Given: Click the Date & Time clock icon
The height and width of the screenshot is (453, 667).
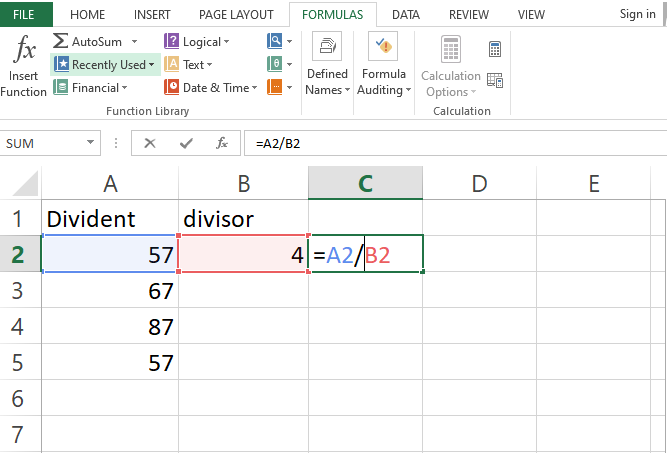Looking at the screenshot, I should coord(171,87).
